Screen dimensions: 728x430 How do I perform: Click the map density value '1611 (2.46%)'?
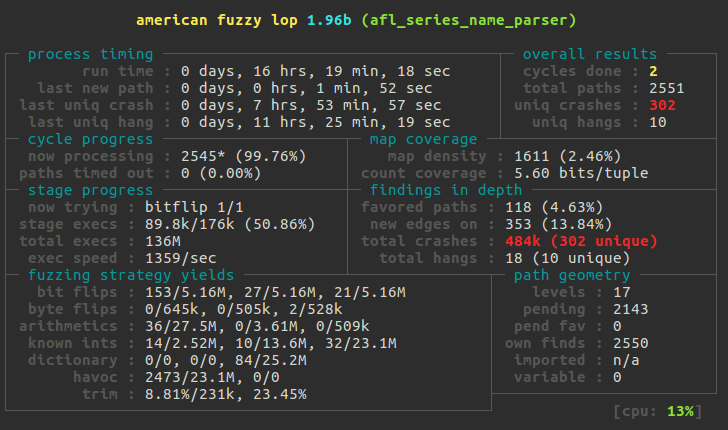[567, 156]
